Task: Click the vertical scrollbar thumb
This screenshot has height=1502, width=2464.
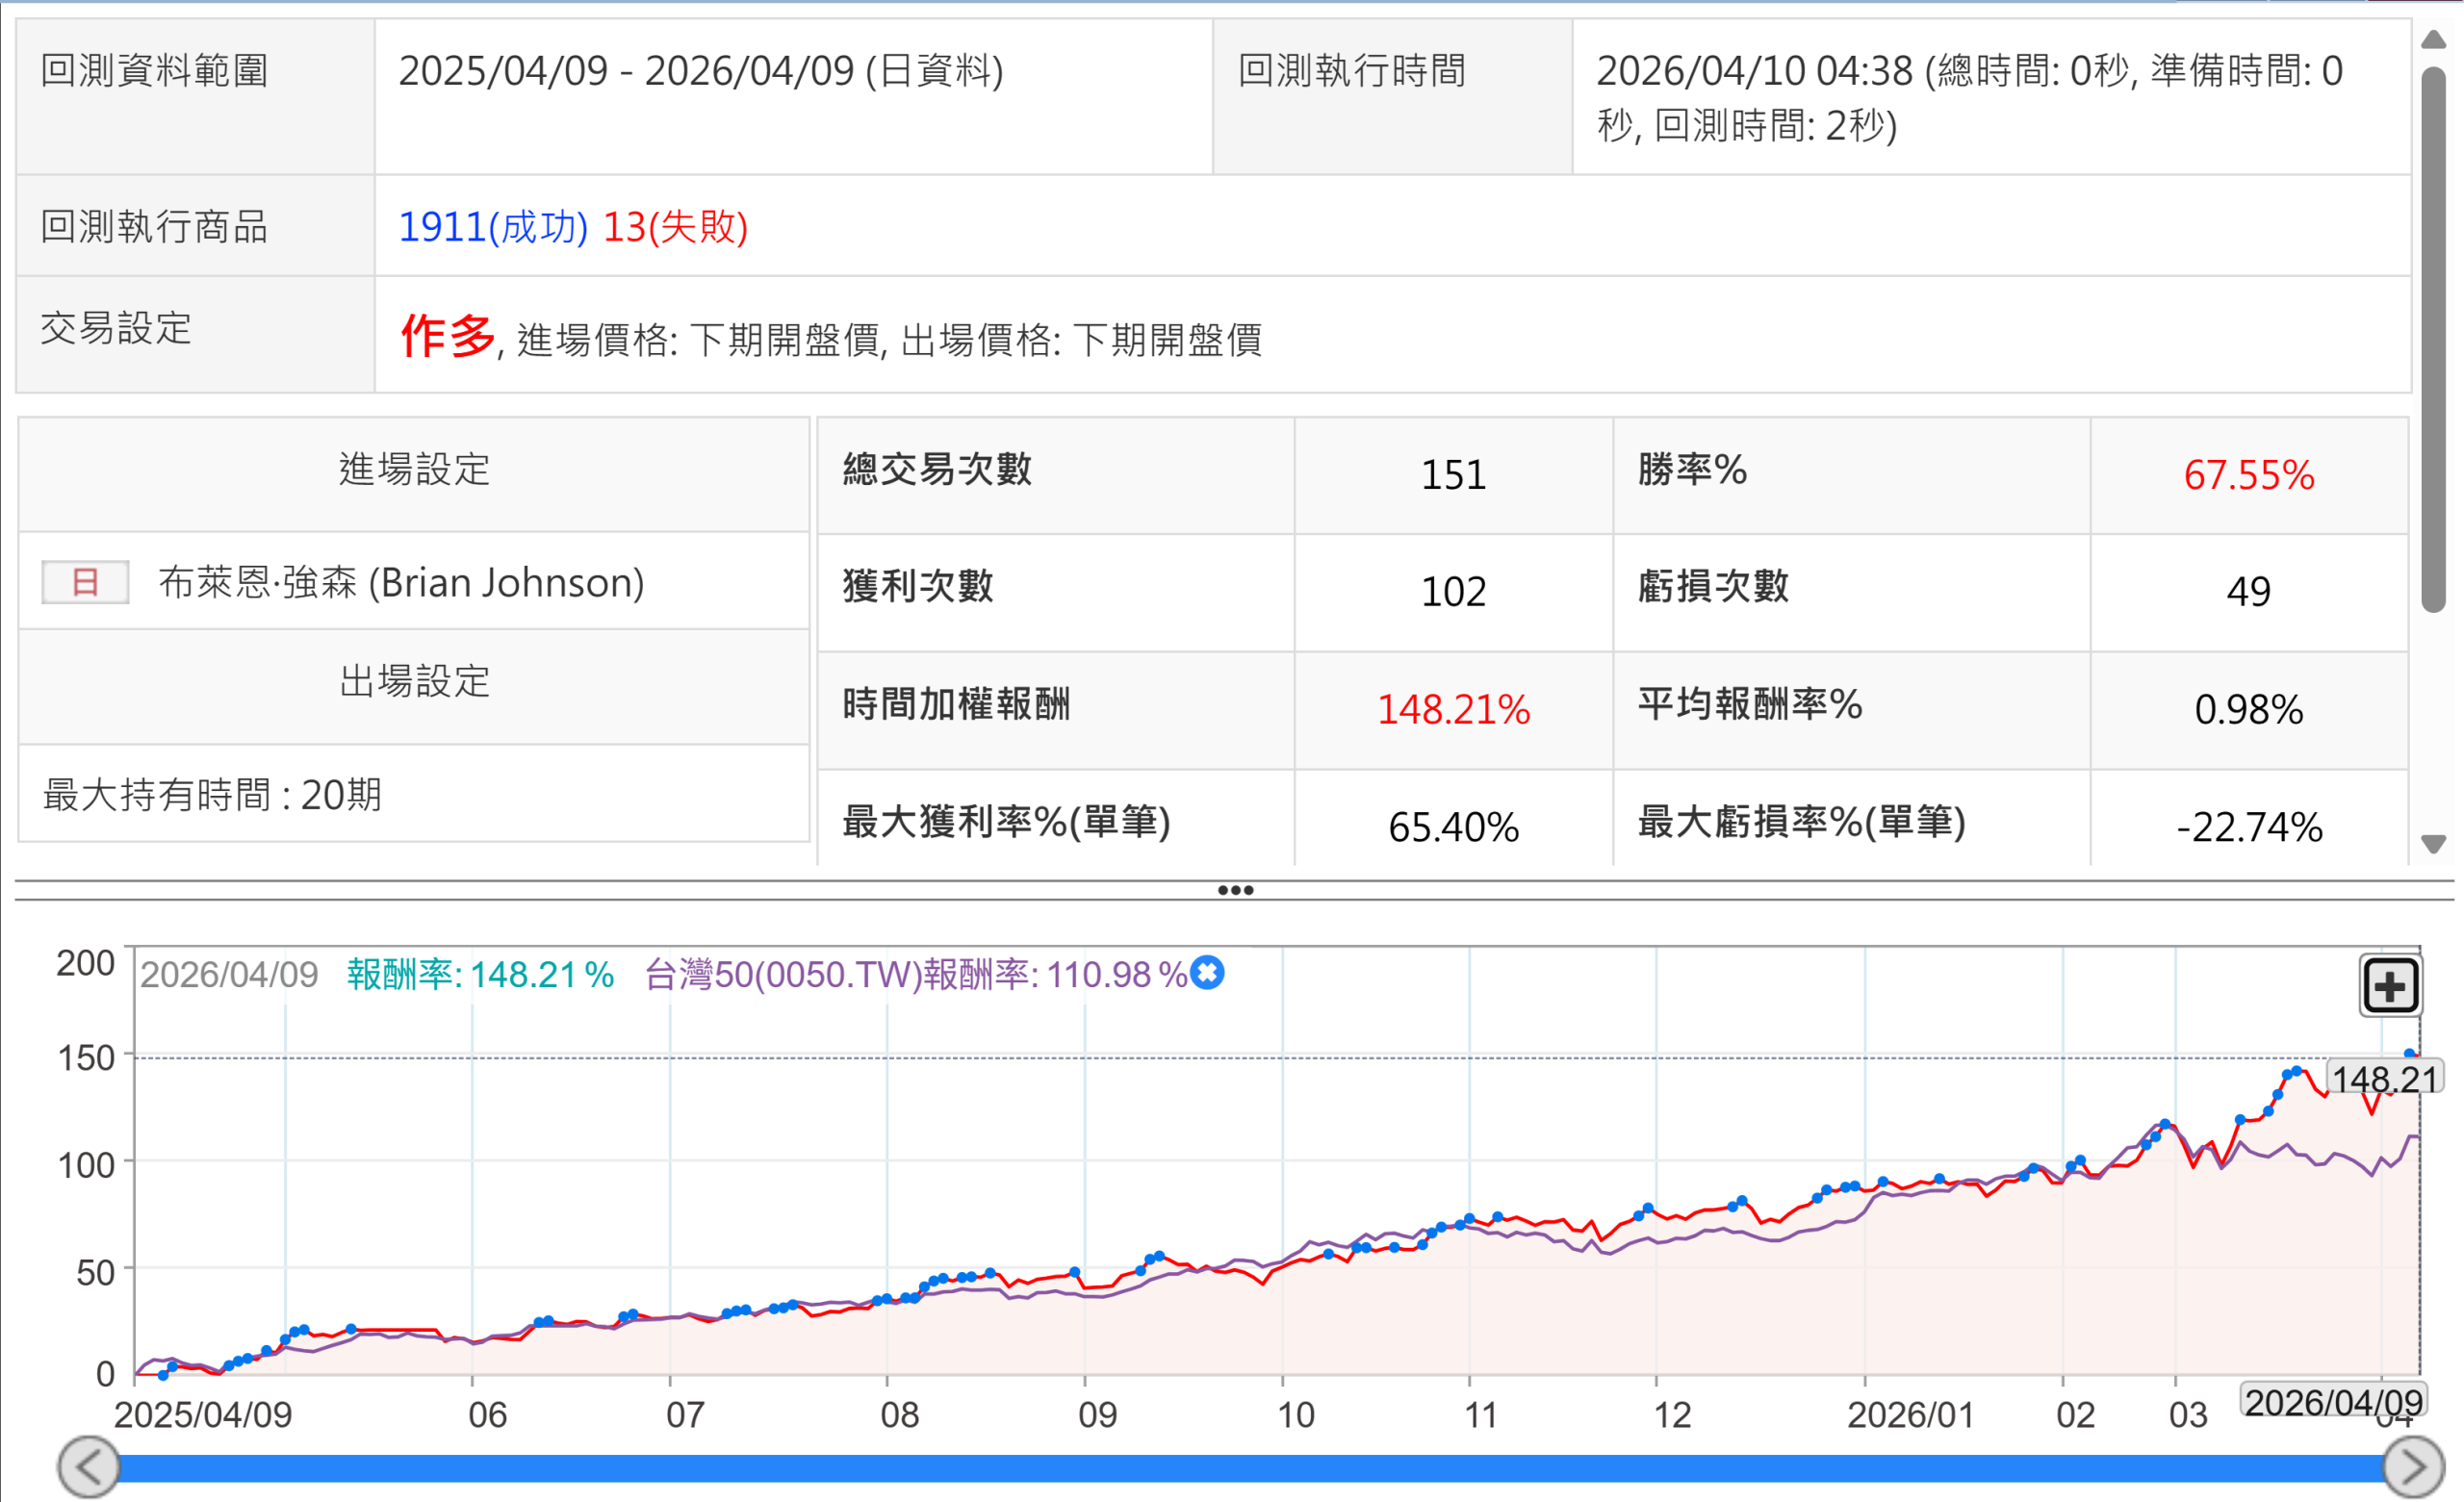Action: pyautogui.click(x=2433, y=340)
